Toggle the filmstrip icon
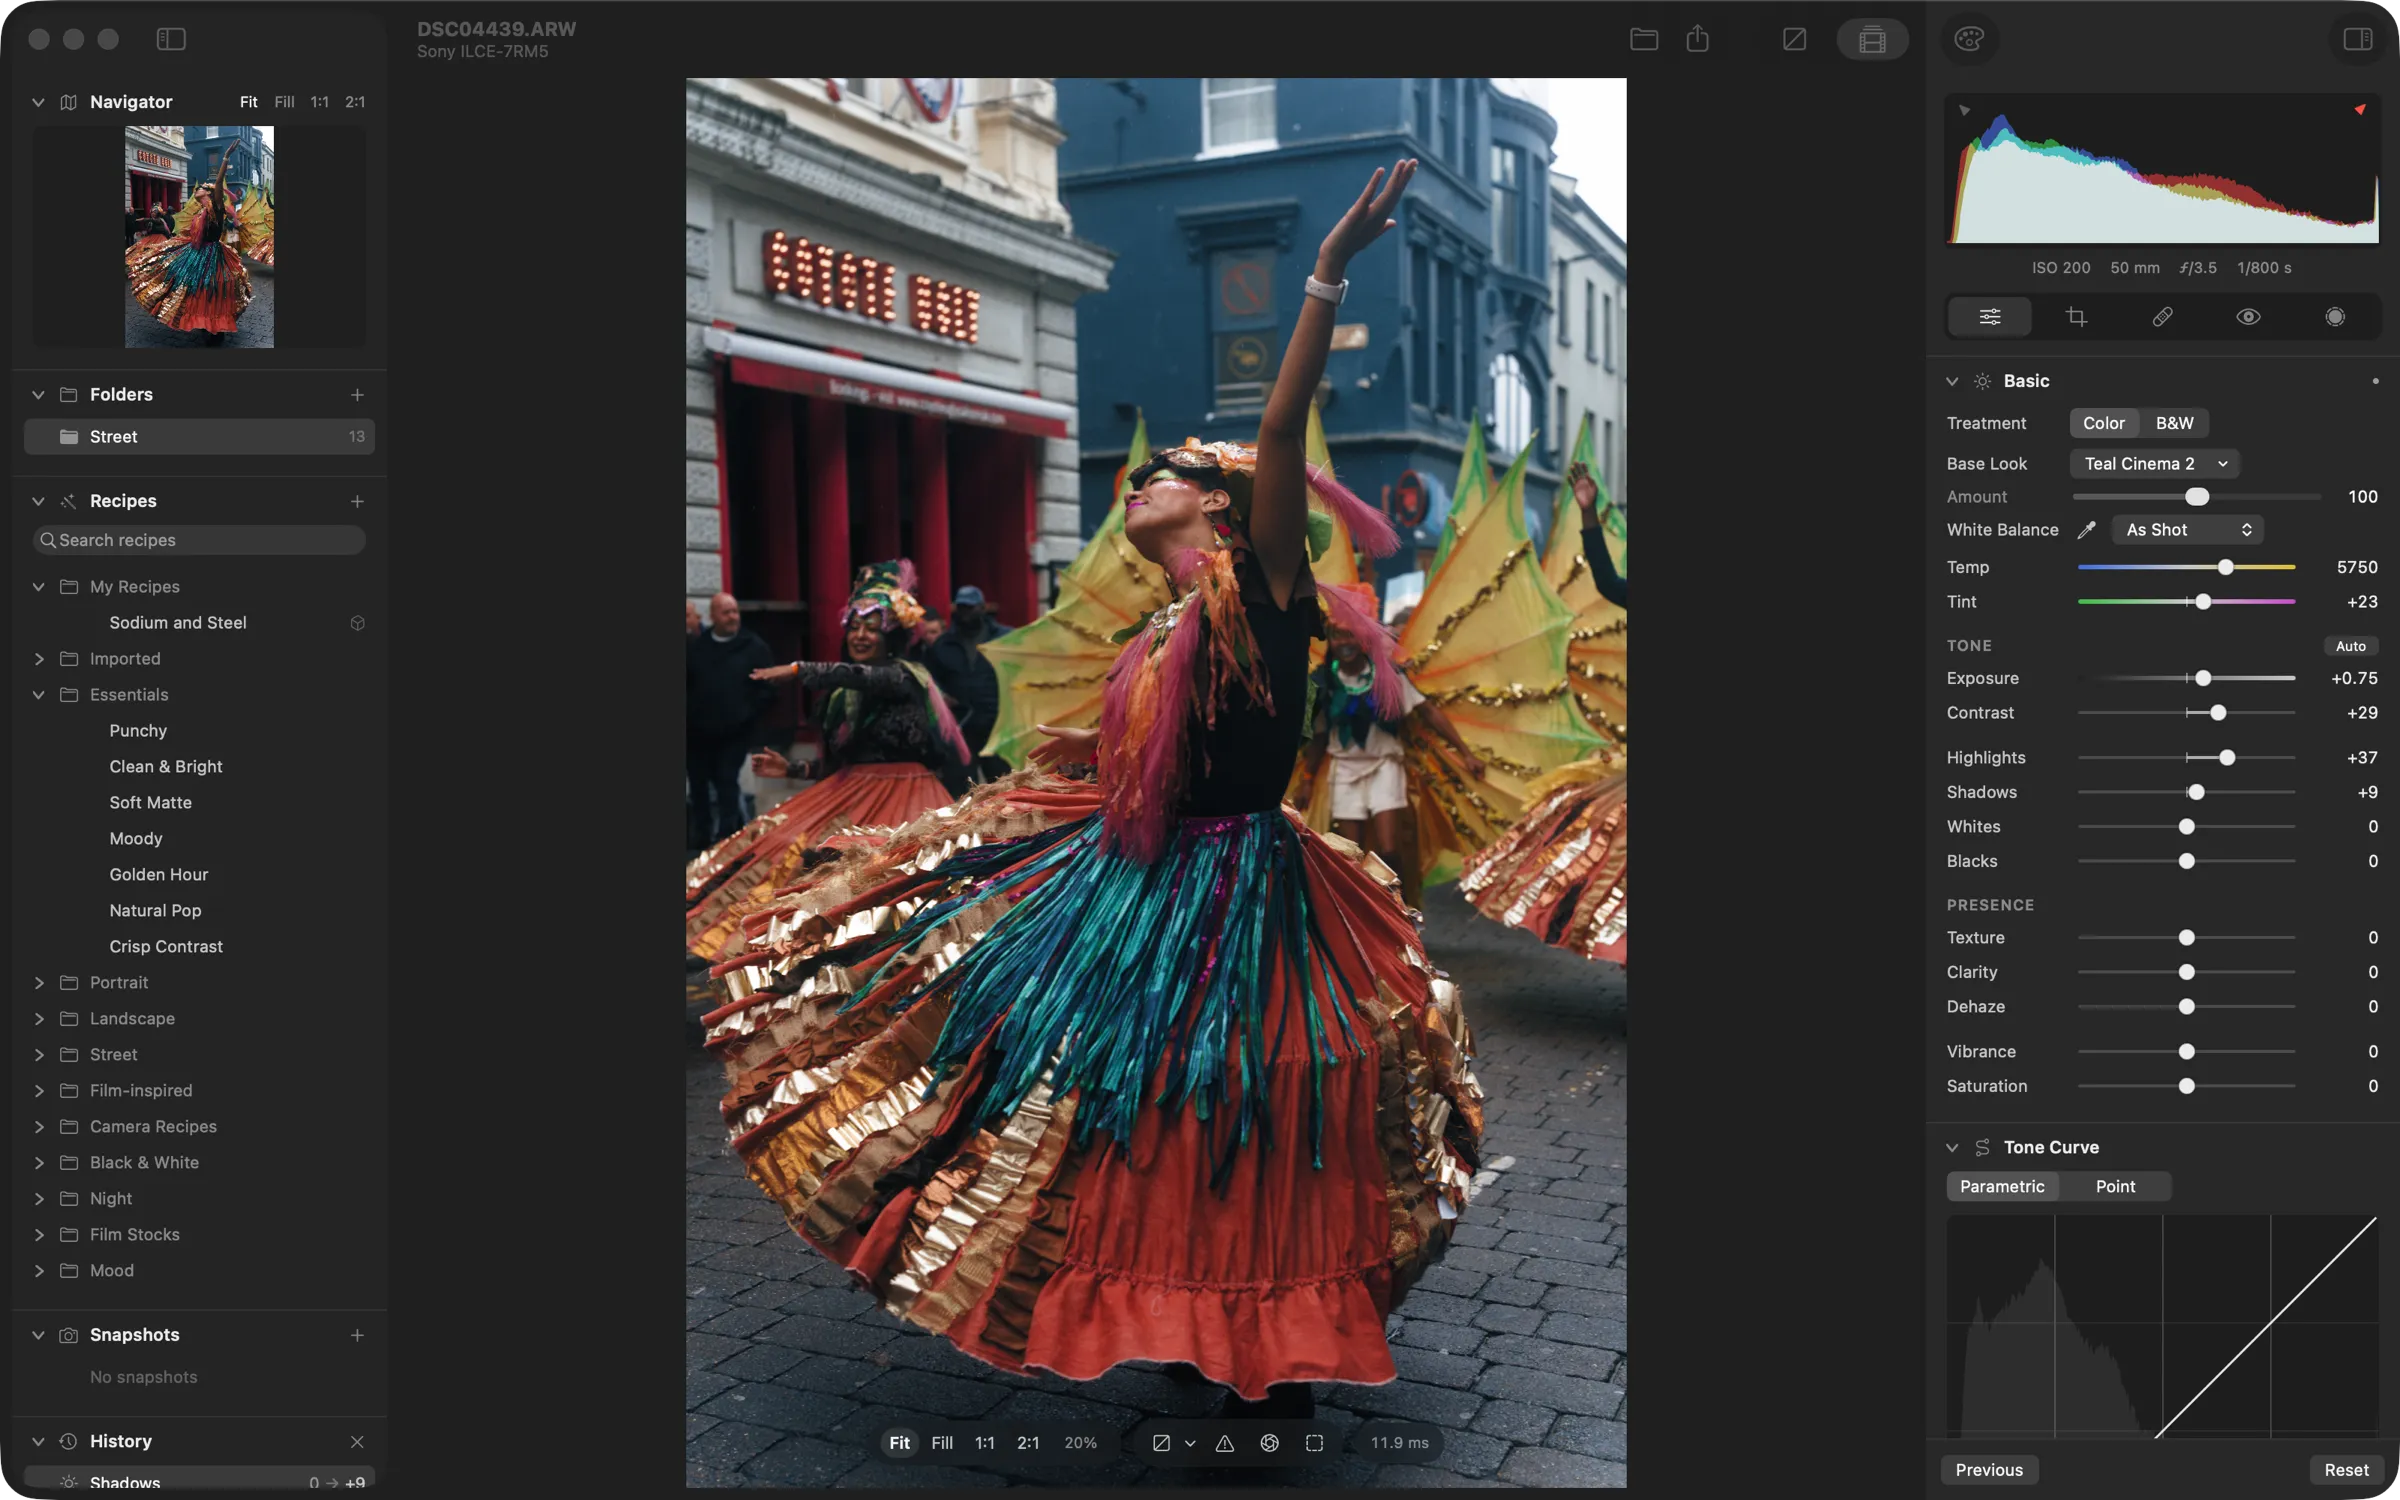The width and height of the screenshot is (2400, 1500). pos(1872,39)
